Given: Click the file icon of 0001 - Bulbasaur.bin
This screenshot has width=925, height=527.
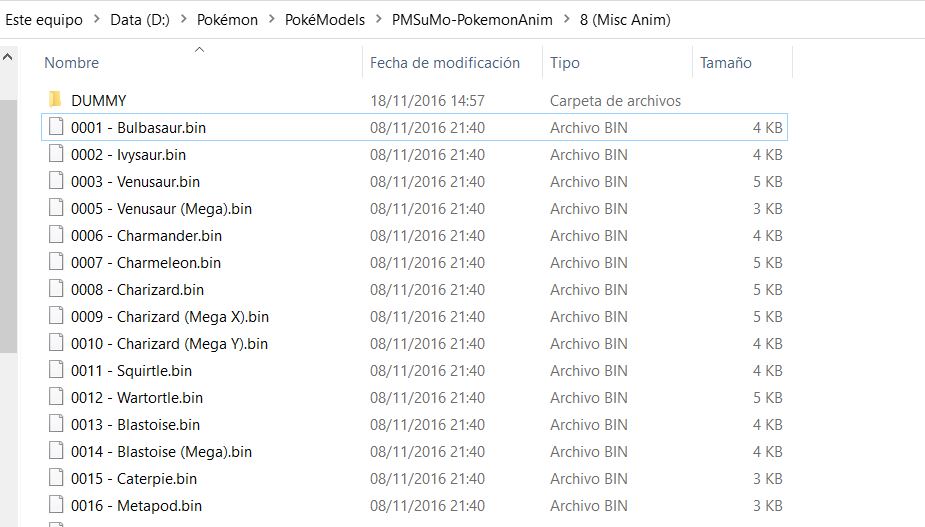Looking at the screenshot, I should [x=56, y=126].
